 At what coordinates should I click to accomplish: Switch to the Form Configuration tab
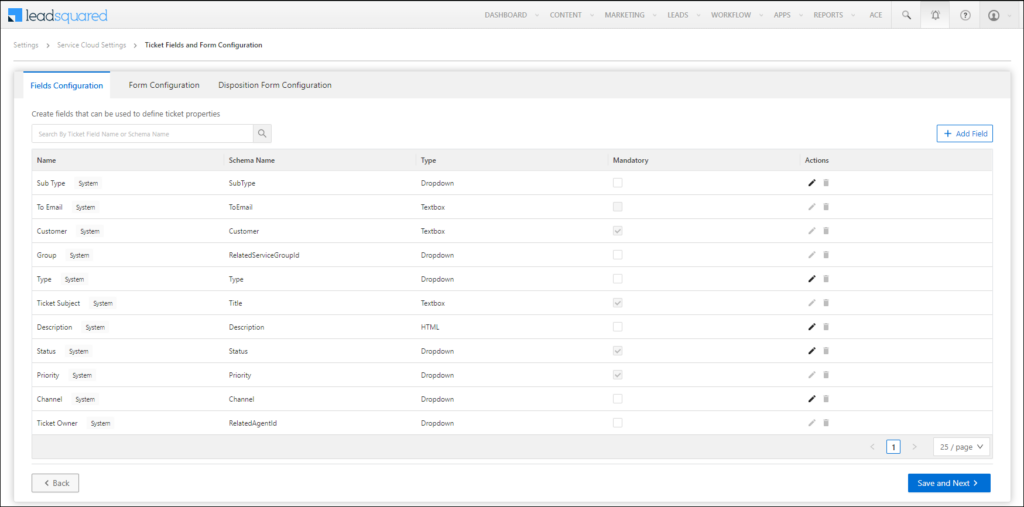pos(164,85)
